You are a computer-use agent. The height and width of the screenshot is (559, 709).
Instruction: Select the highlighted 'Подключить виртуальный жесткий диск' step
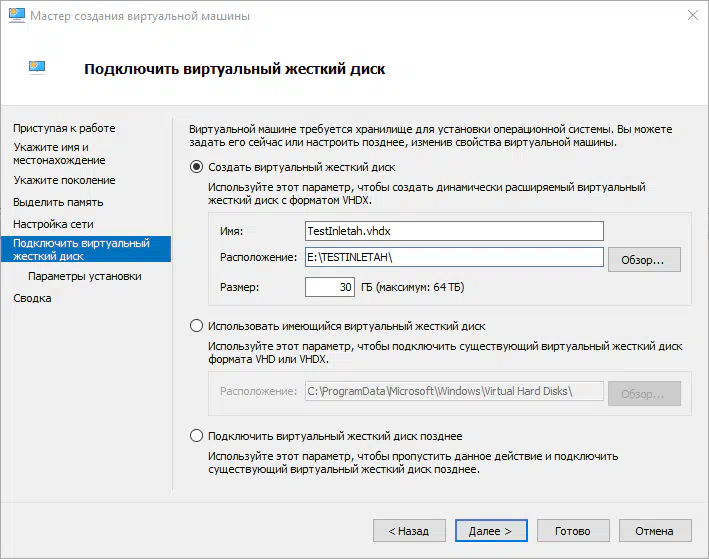(86, 249)
